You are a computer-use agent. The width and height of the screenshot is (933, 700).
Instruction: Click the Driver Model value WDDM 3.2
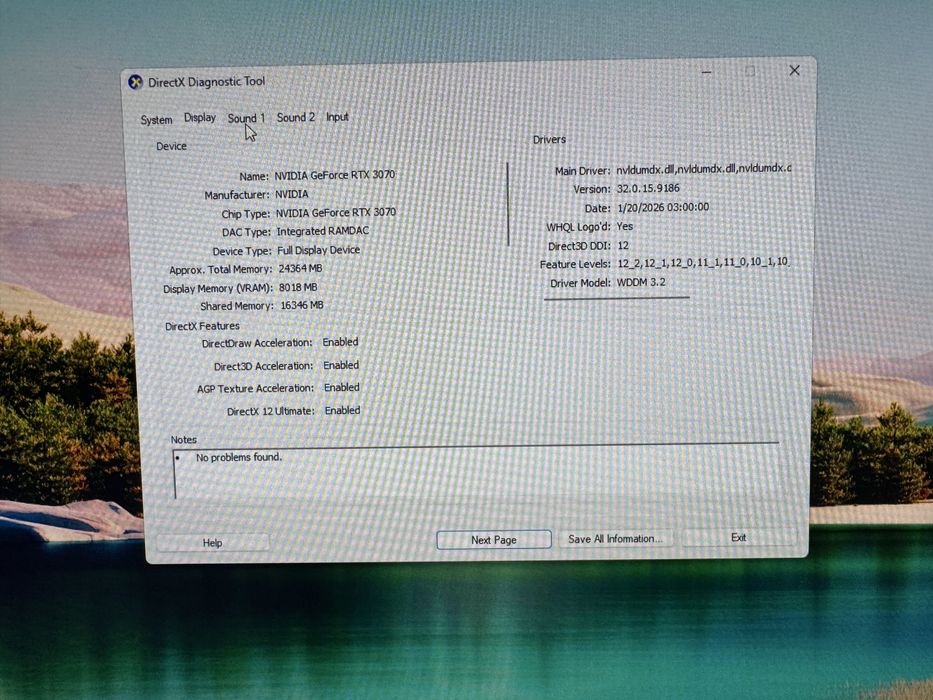point(641,282)
